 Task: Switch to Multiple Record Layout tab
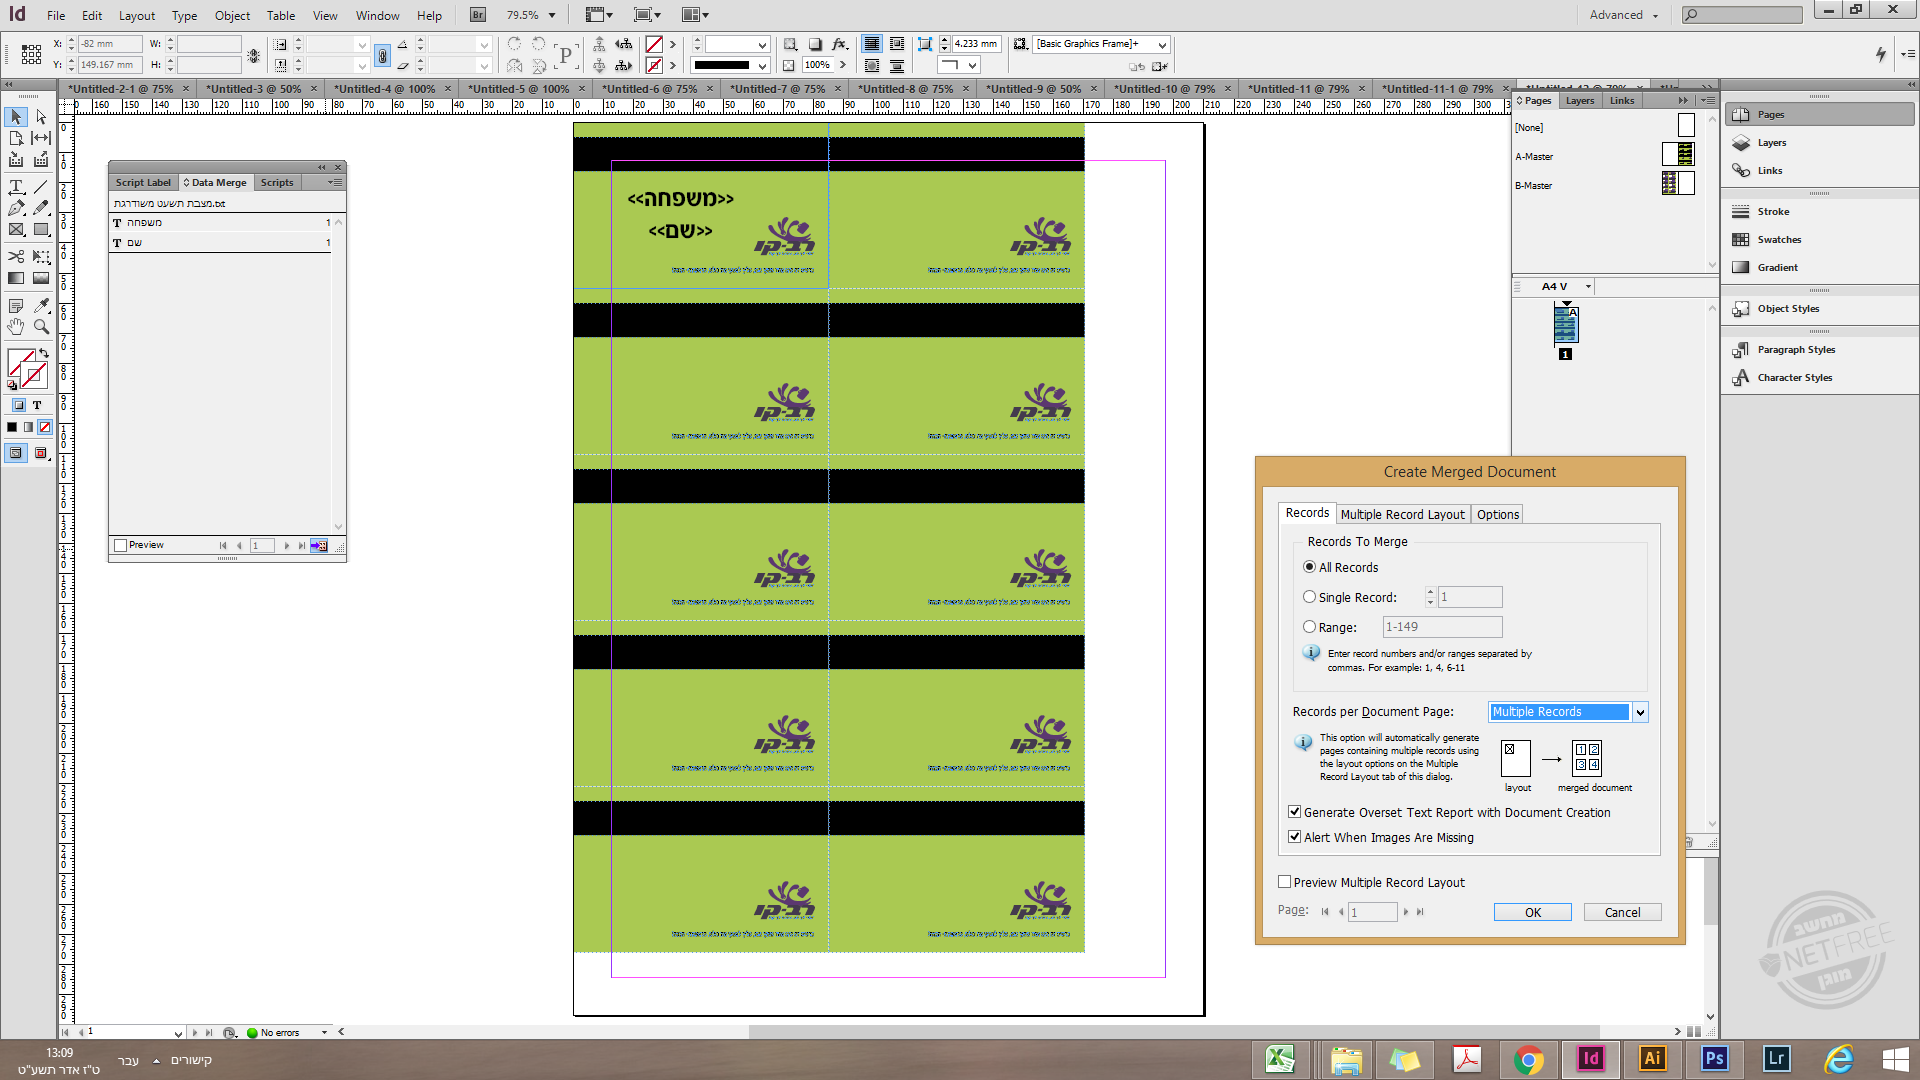tap(1402, 514)
